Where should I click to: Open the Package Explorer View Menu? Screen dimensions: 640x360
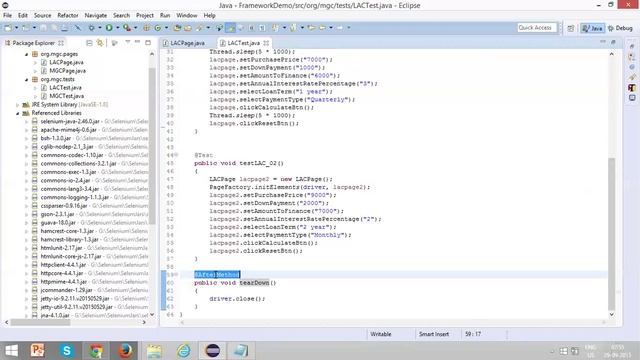pos(127,42)
